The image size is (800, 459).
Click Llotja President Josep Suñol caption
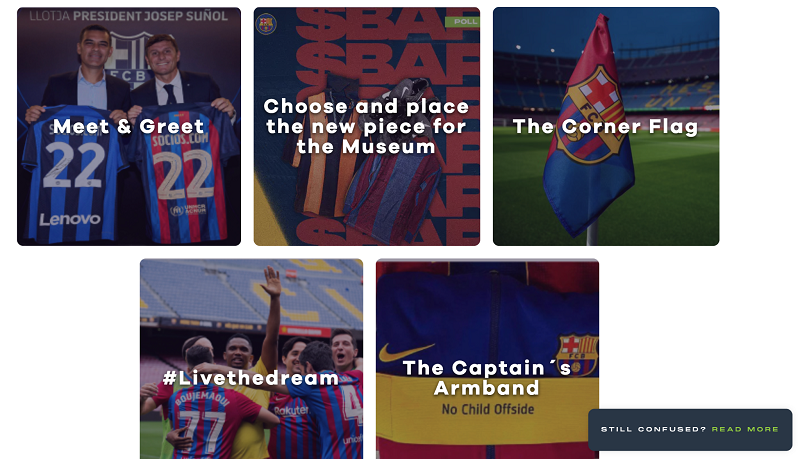pos(129,16)
